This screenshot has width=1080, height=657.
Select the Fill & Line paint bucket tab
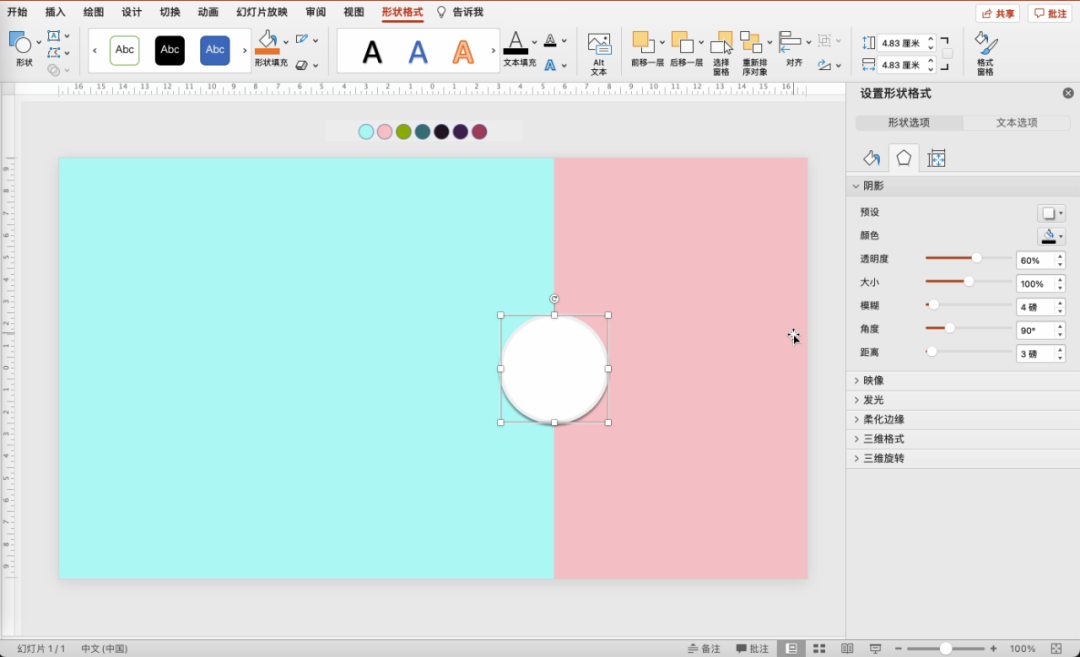pyautogui.click(x=871, y=158)
